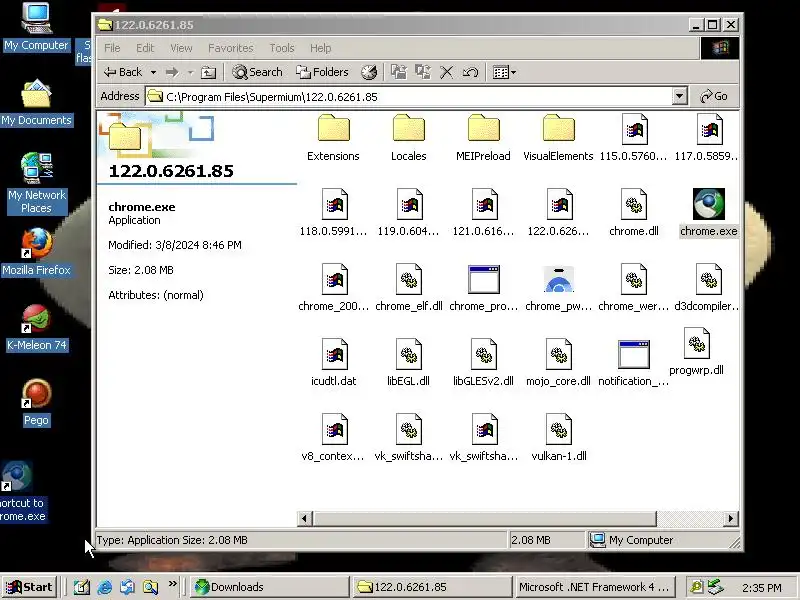Open the Views dropdown button
The image size is (800, 600).
504,72
